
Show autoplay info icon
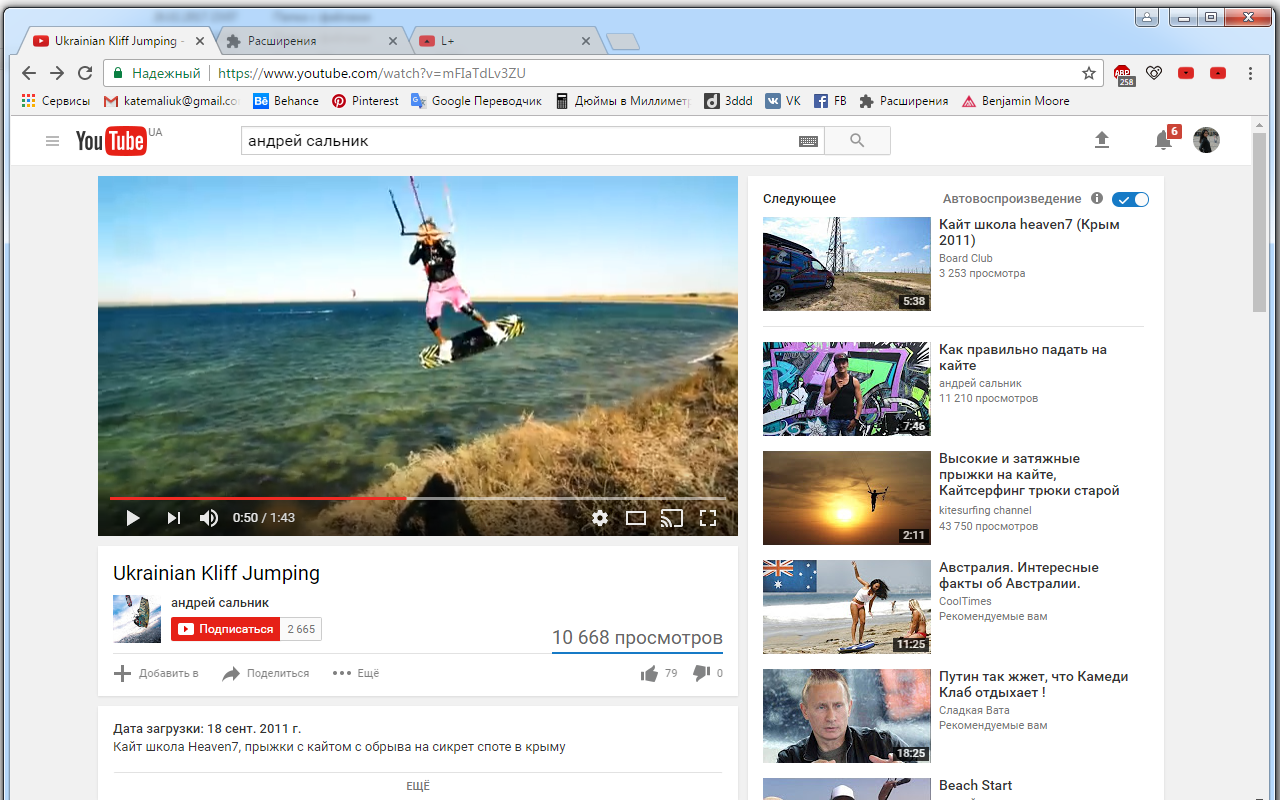coord(1097,199)
